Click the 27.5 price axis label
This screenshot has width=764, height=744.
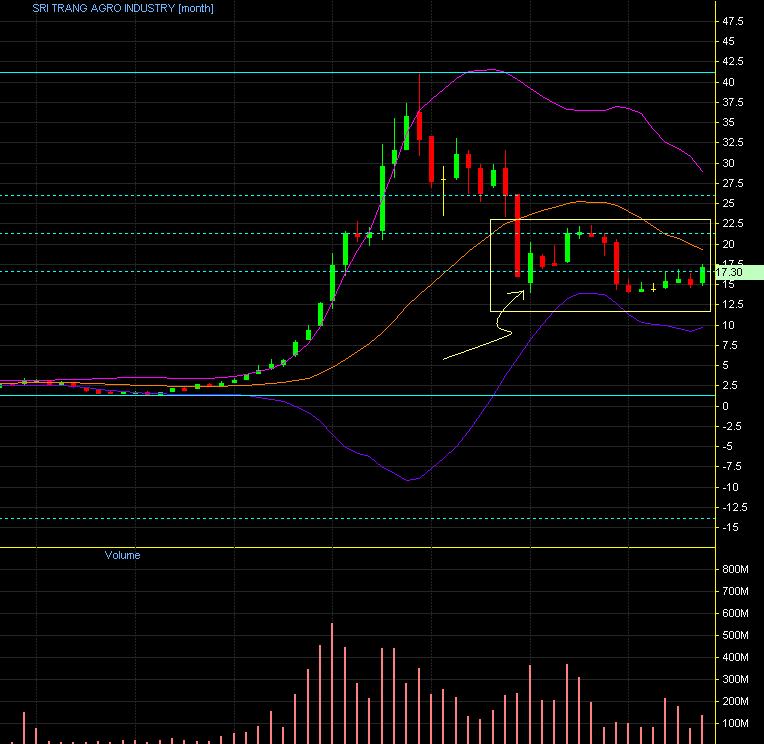[733, 183]
